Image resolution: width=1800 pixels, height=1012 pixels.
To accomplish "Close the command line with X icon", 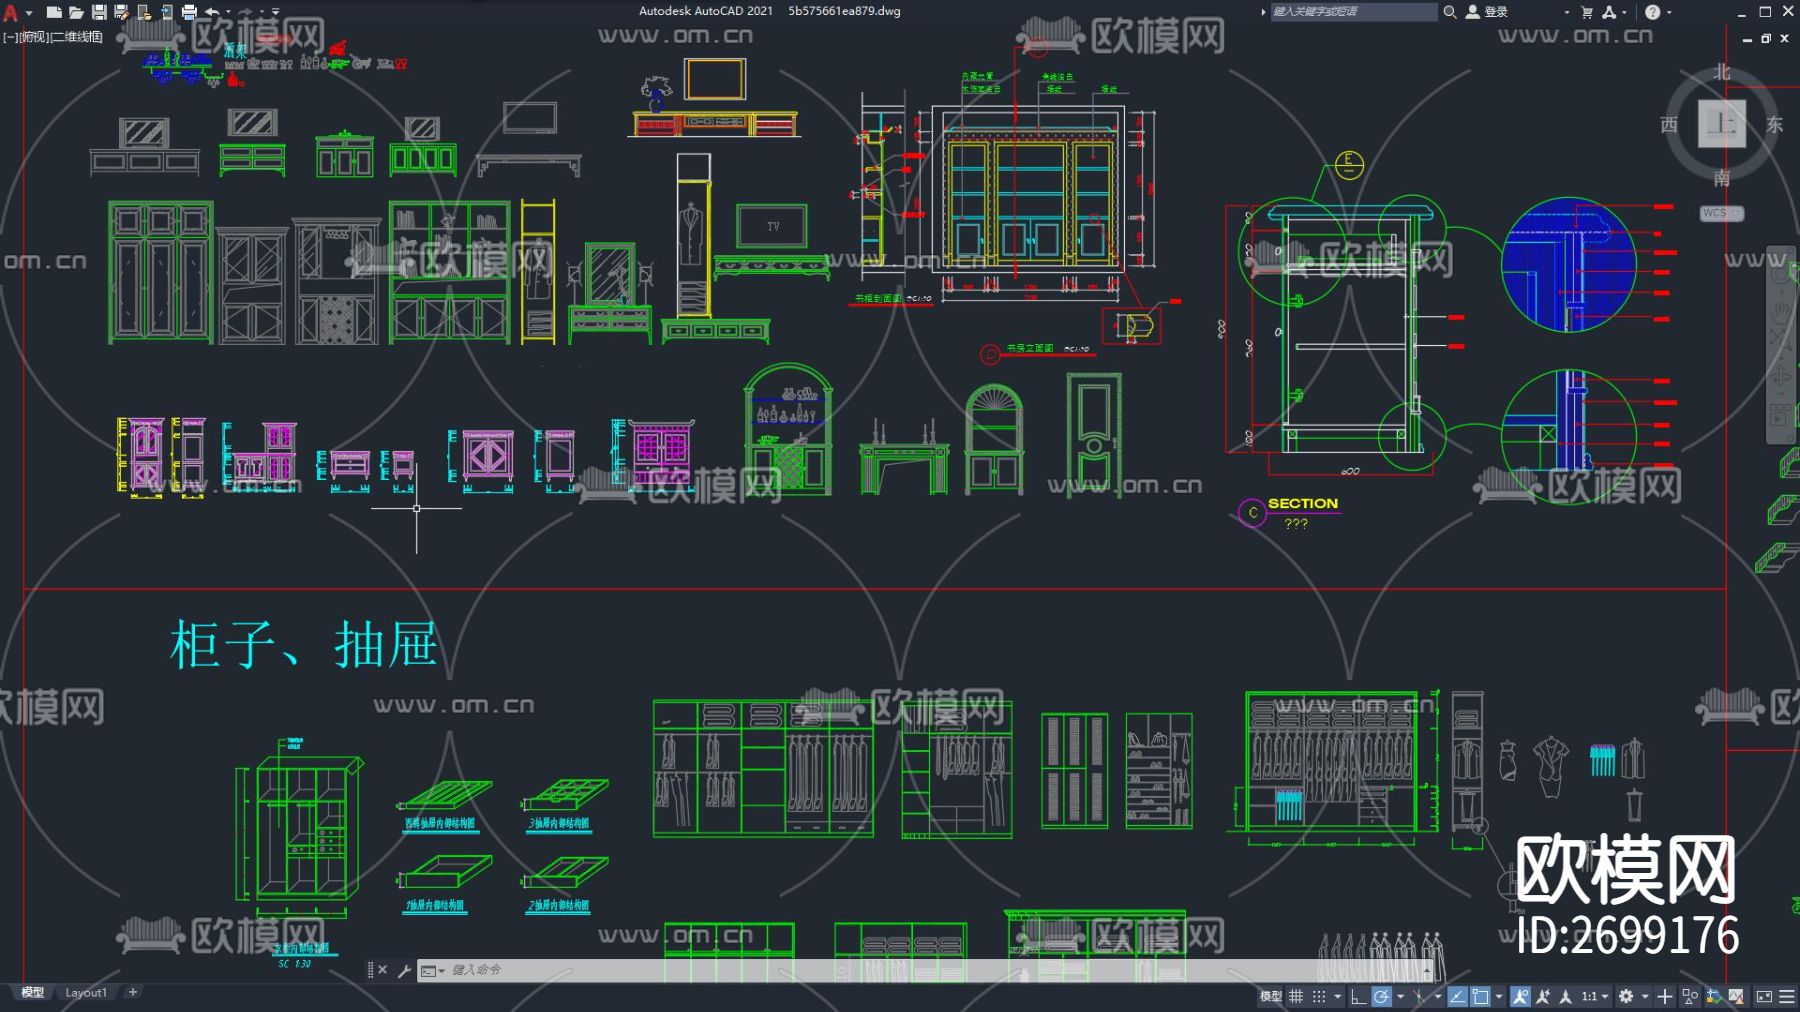I will [x=382, y=970].
